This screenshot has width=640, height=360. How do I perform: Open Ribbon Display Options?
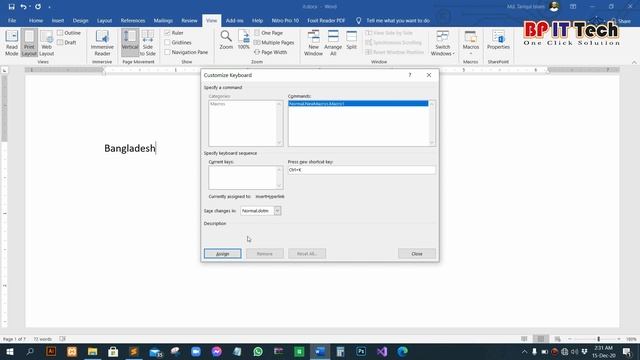point(573,7)
